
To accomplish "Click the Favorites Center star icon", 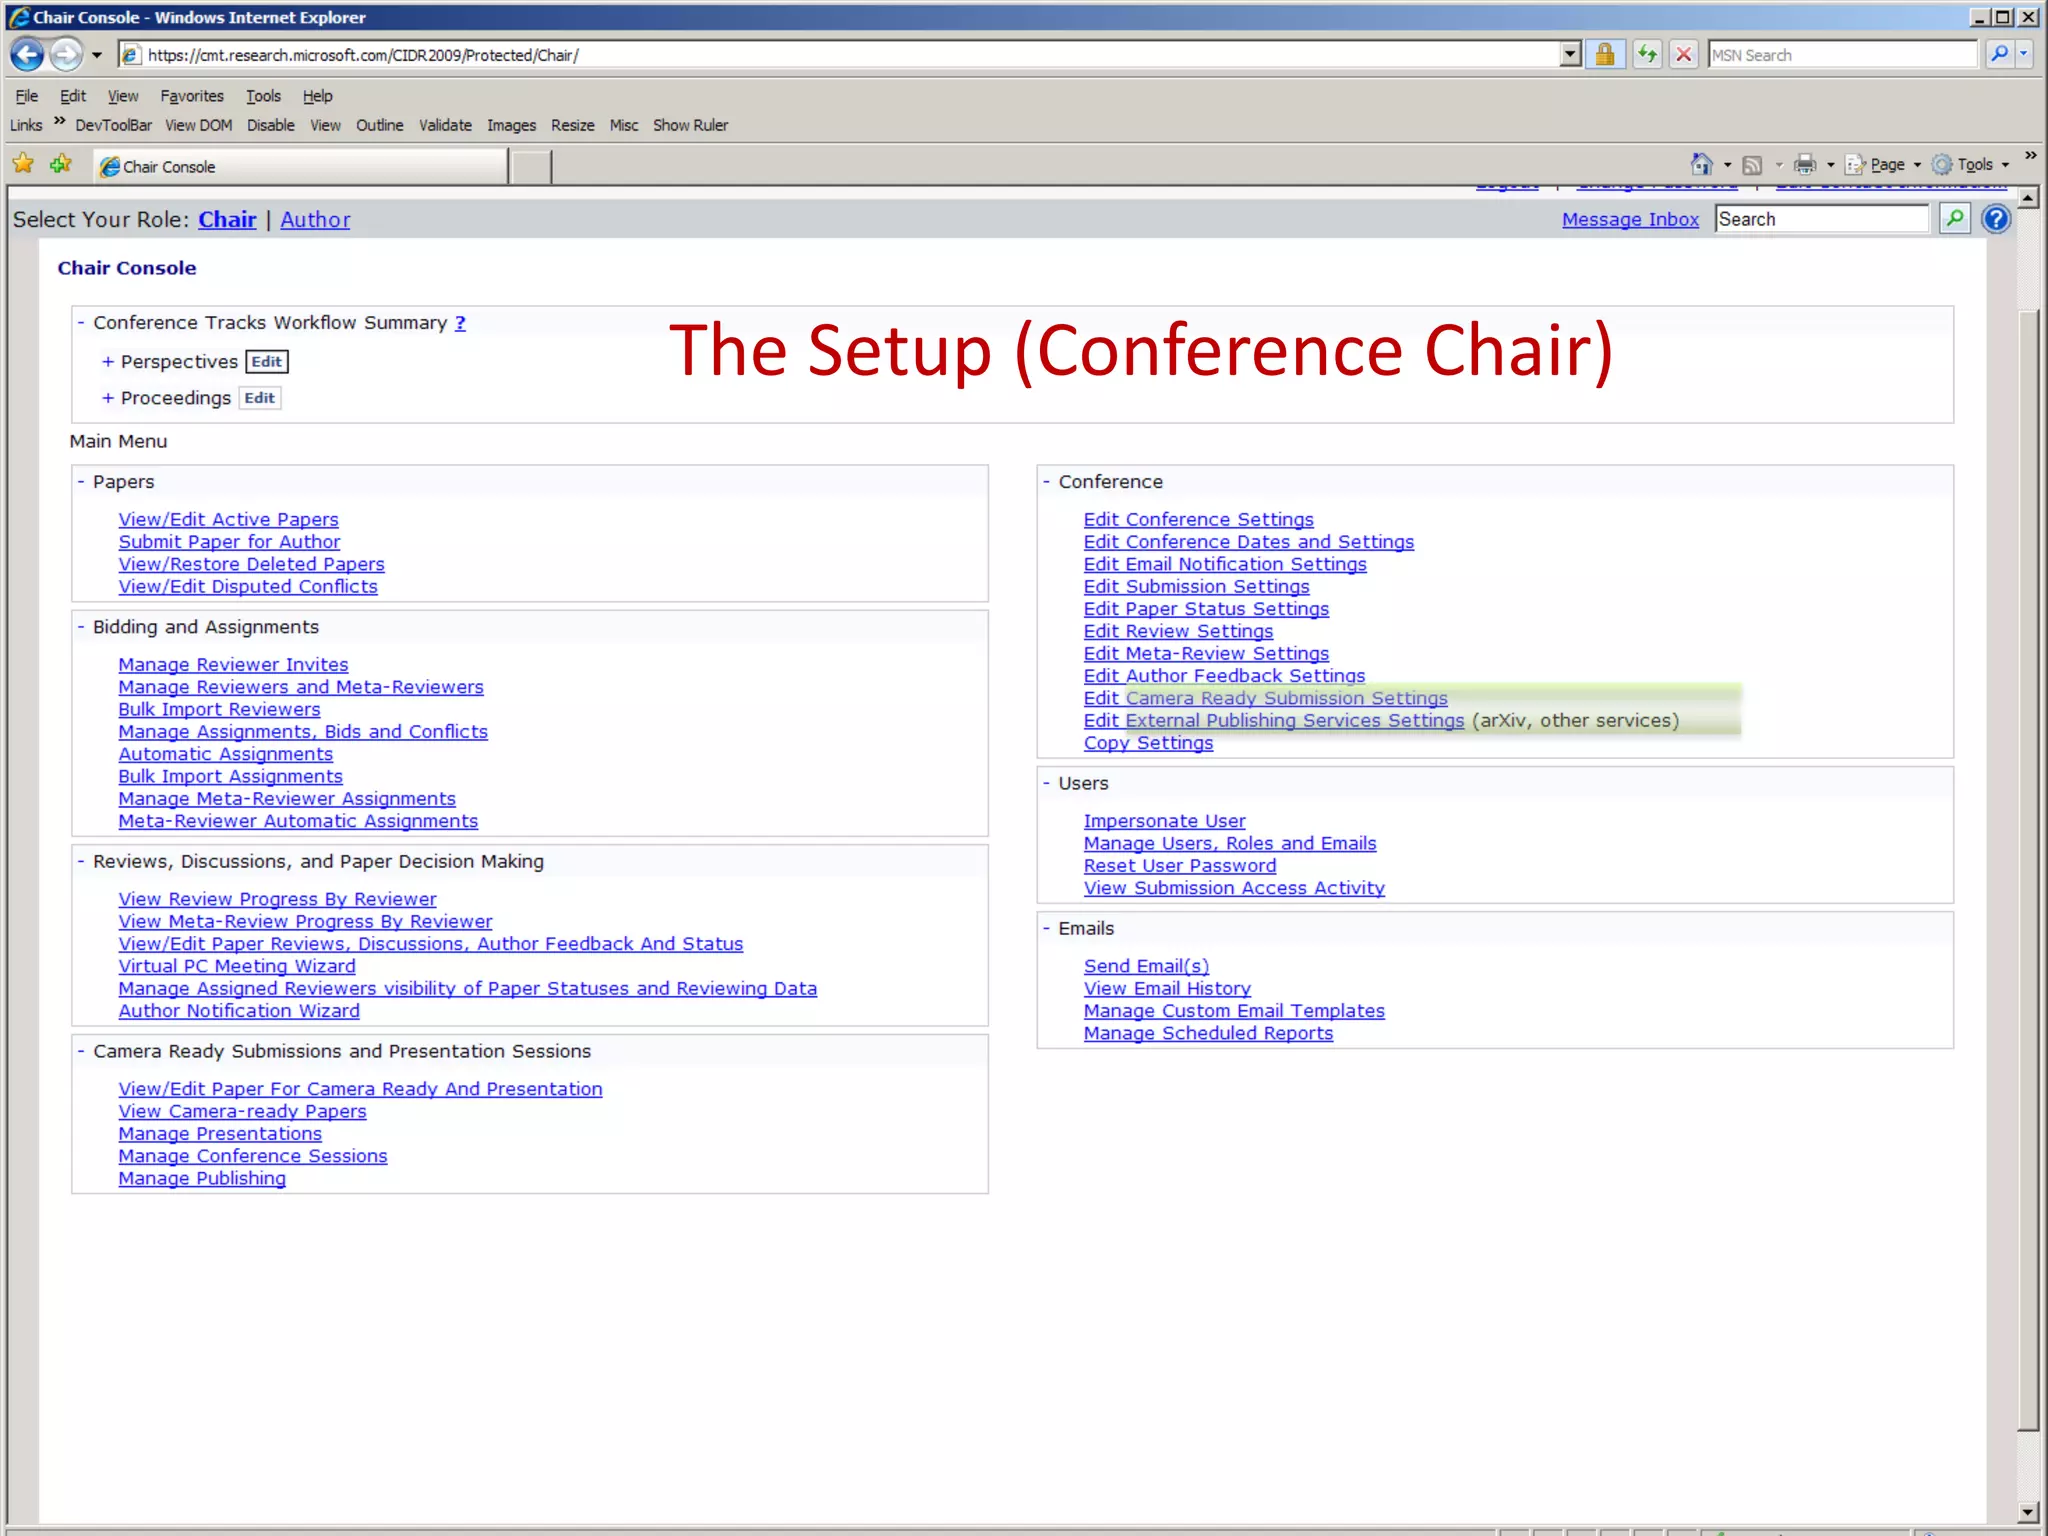I will click(x=23, y=164).
